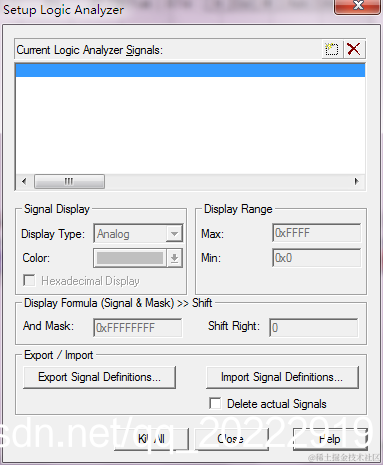Click the red Delete signal icon
The width and height of the screenshot is (383, 465).
354,49
